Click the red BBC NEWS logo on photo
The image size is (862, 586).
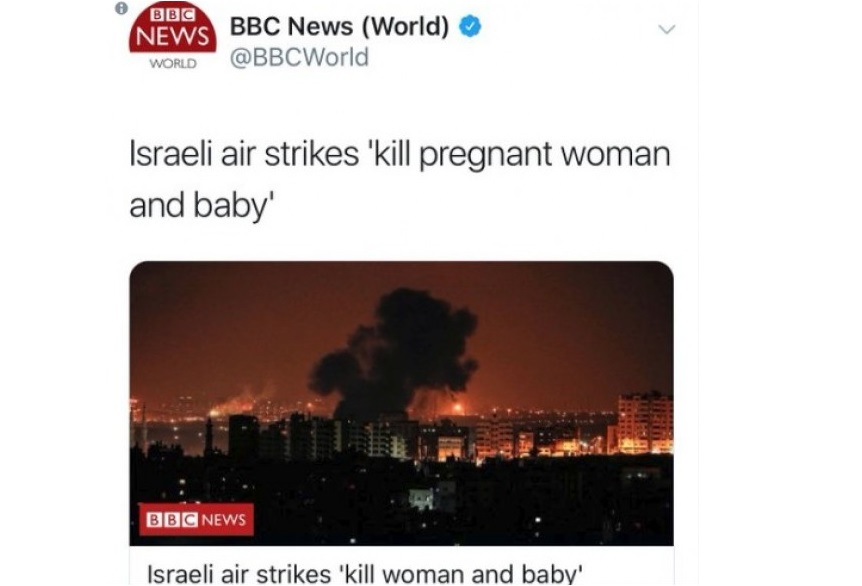[196, 519]
